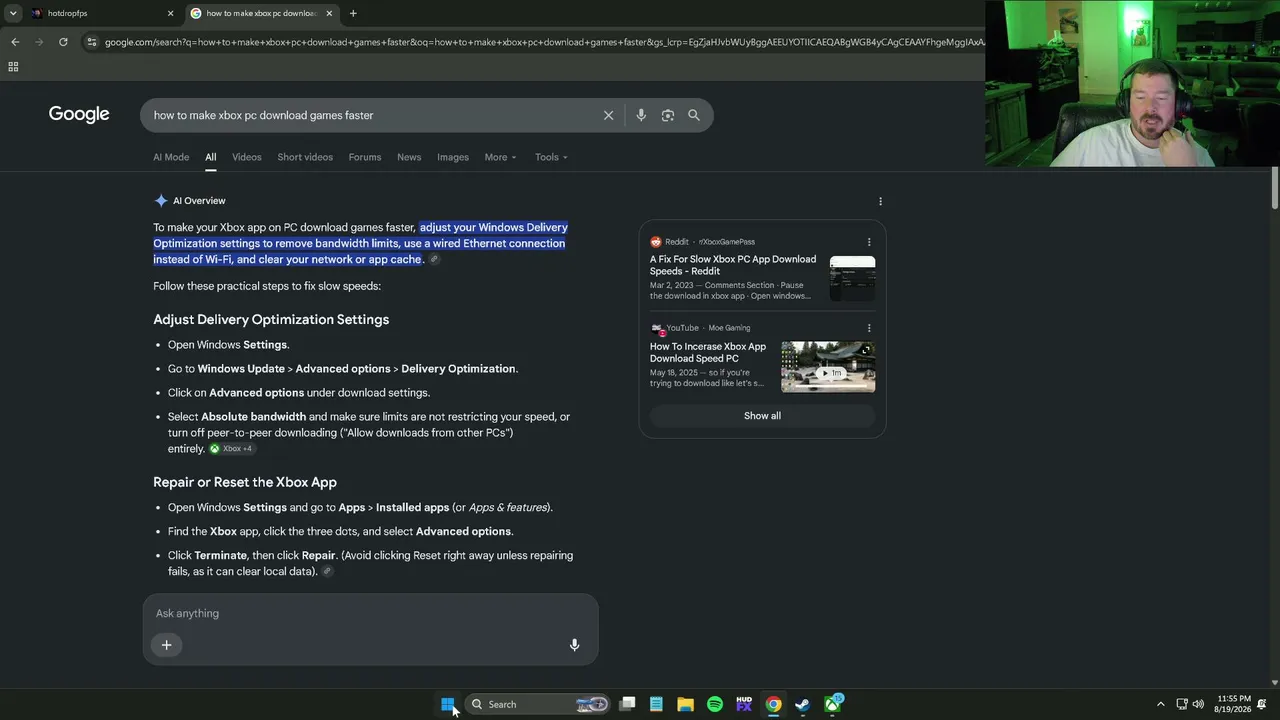Open the Reddit result options menu
Image resolution: width=1280 pixels, height=720 pixels.
(x=869, y=242)
